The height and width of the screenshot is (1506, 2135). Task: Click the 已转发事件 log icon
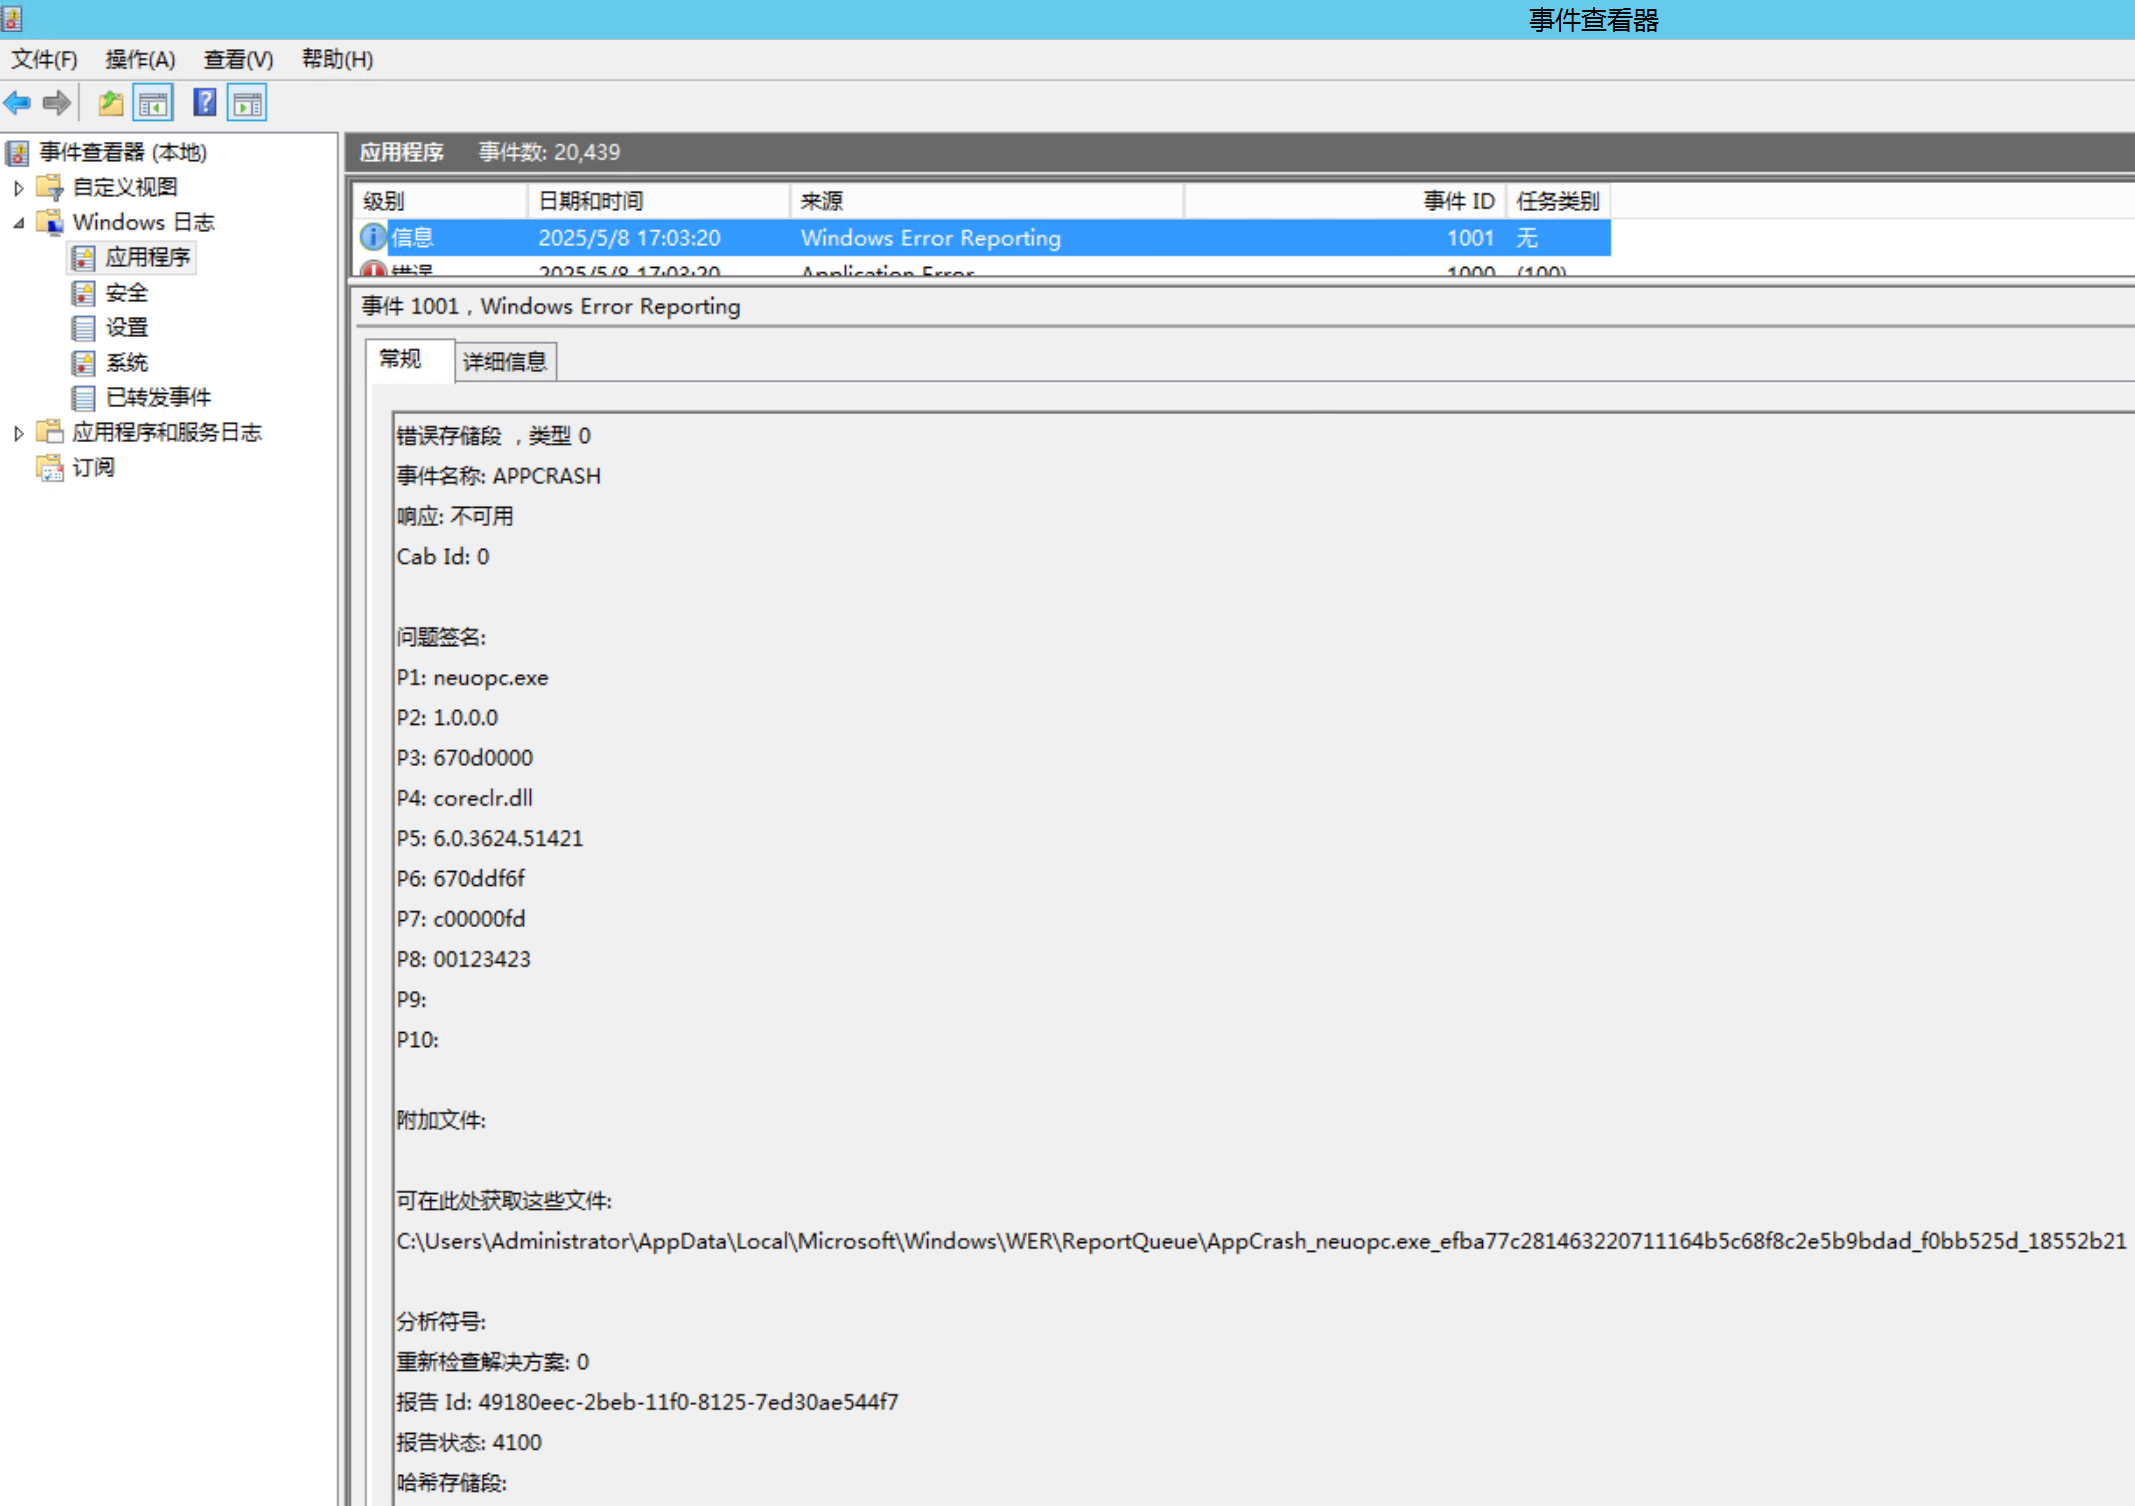tap(84, 398)
